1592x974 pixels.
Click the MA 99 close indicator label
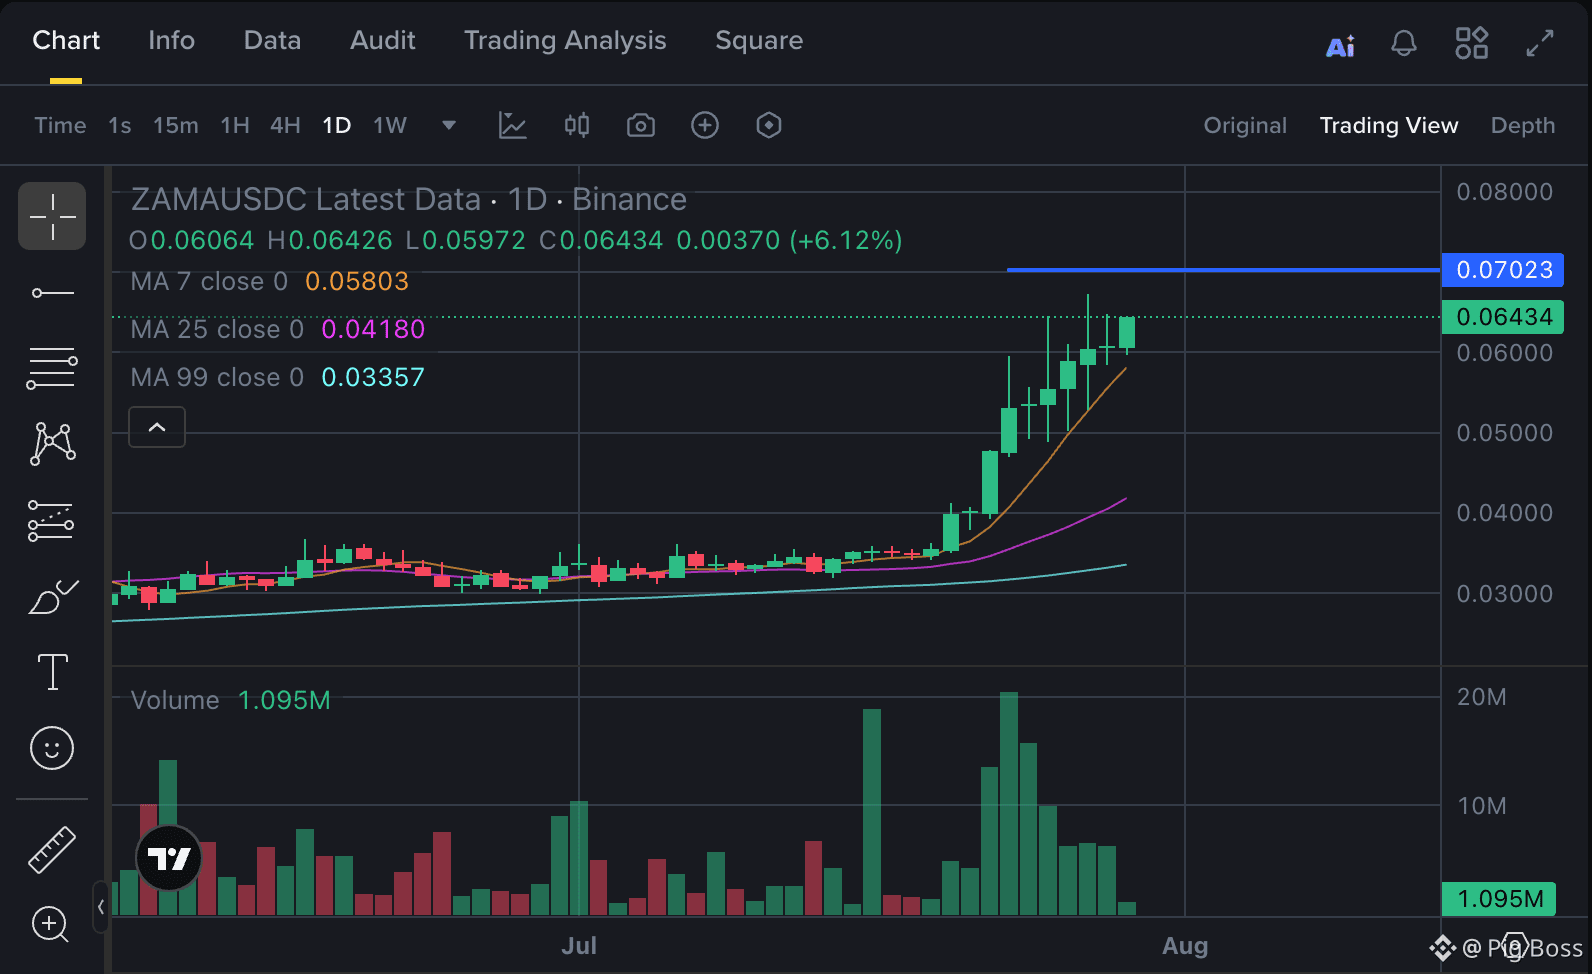(x=217, y=377)
